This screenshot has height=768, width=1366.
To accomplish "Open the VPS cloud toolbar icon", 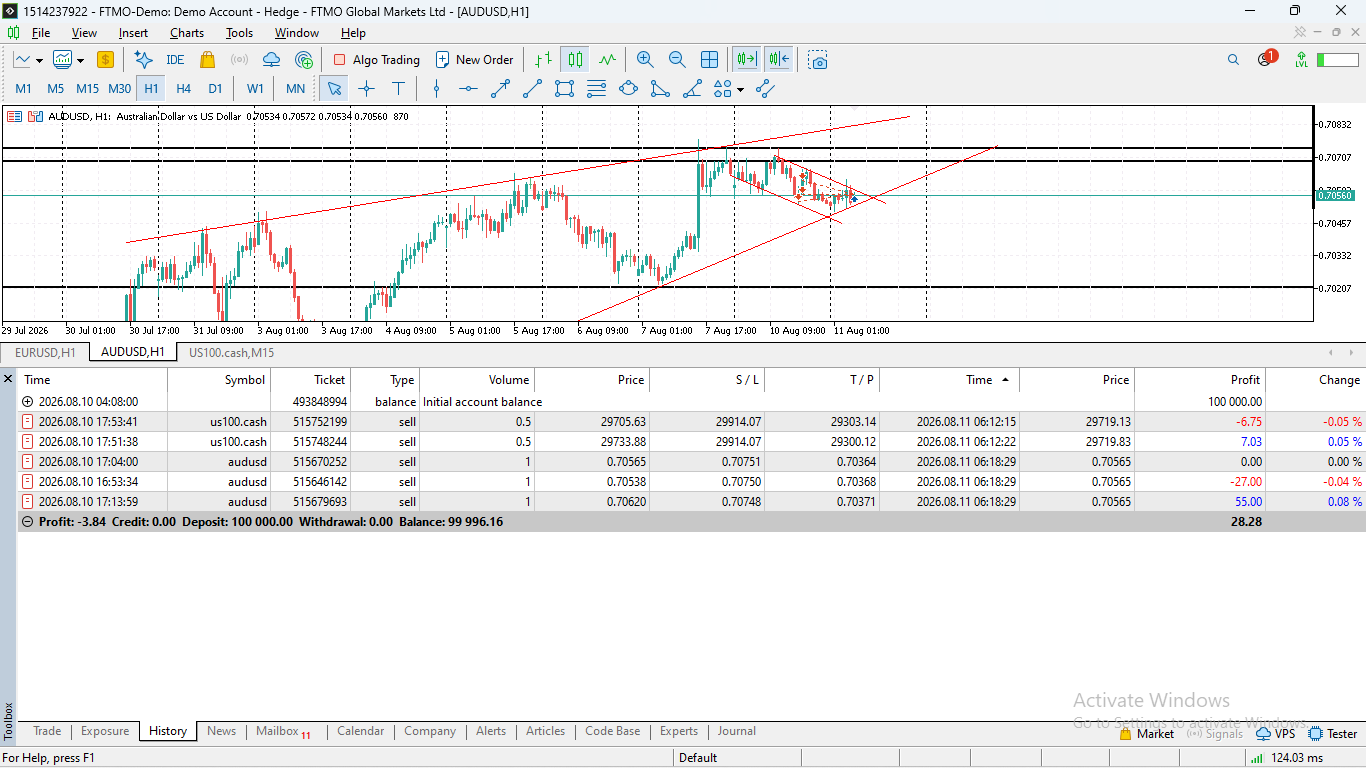I will point(271,60).
